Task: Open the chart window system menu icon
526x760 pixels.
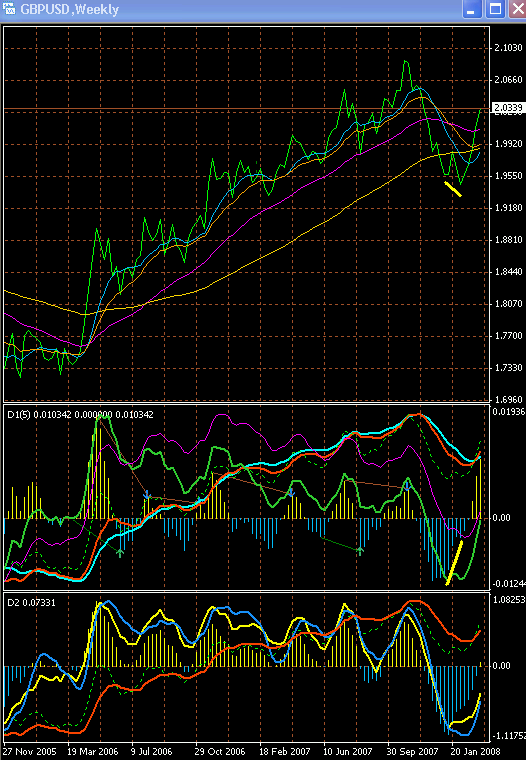Action: point(8,9)
